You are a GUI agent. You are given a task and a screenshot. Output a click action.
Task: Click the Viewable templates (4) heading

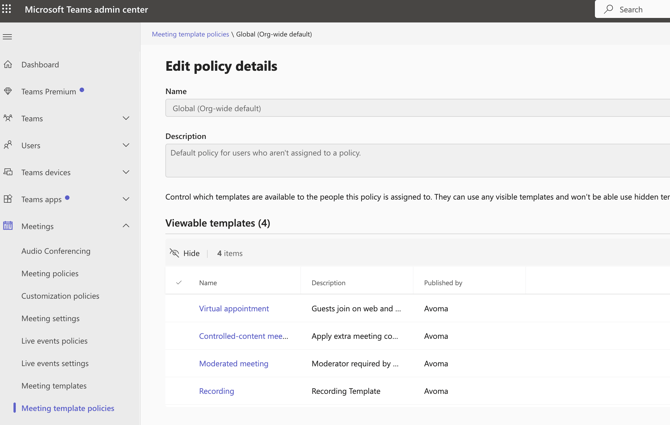pyautogui.click(x=217, y=223)
